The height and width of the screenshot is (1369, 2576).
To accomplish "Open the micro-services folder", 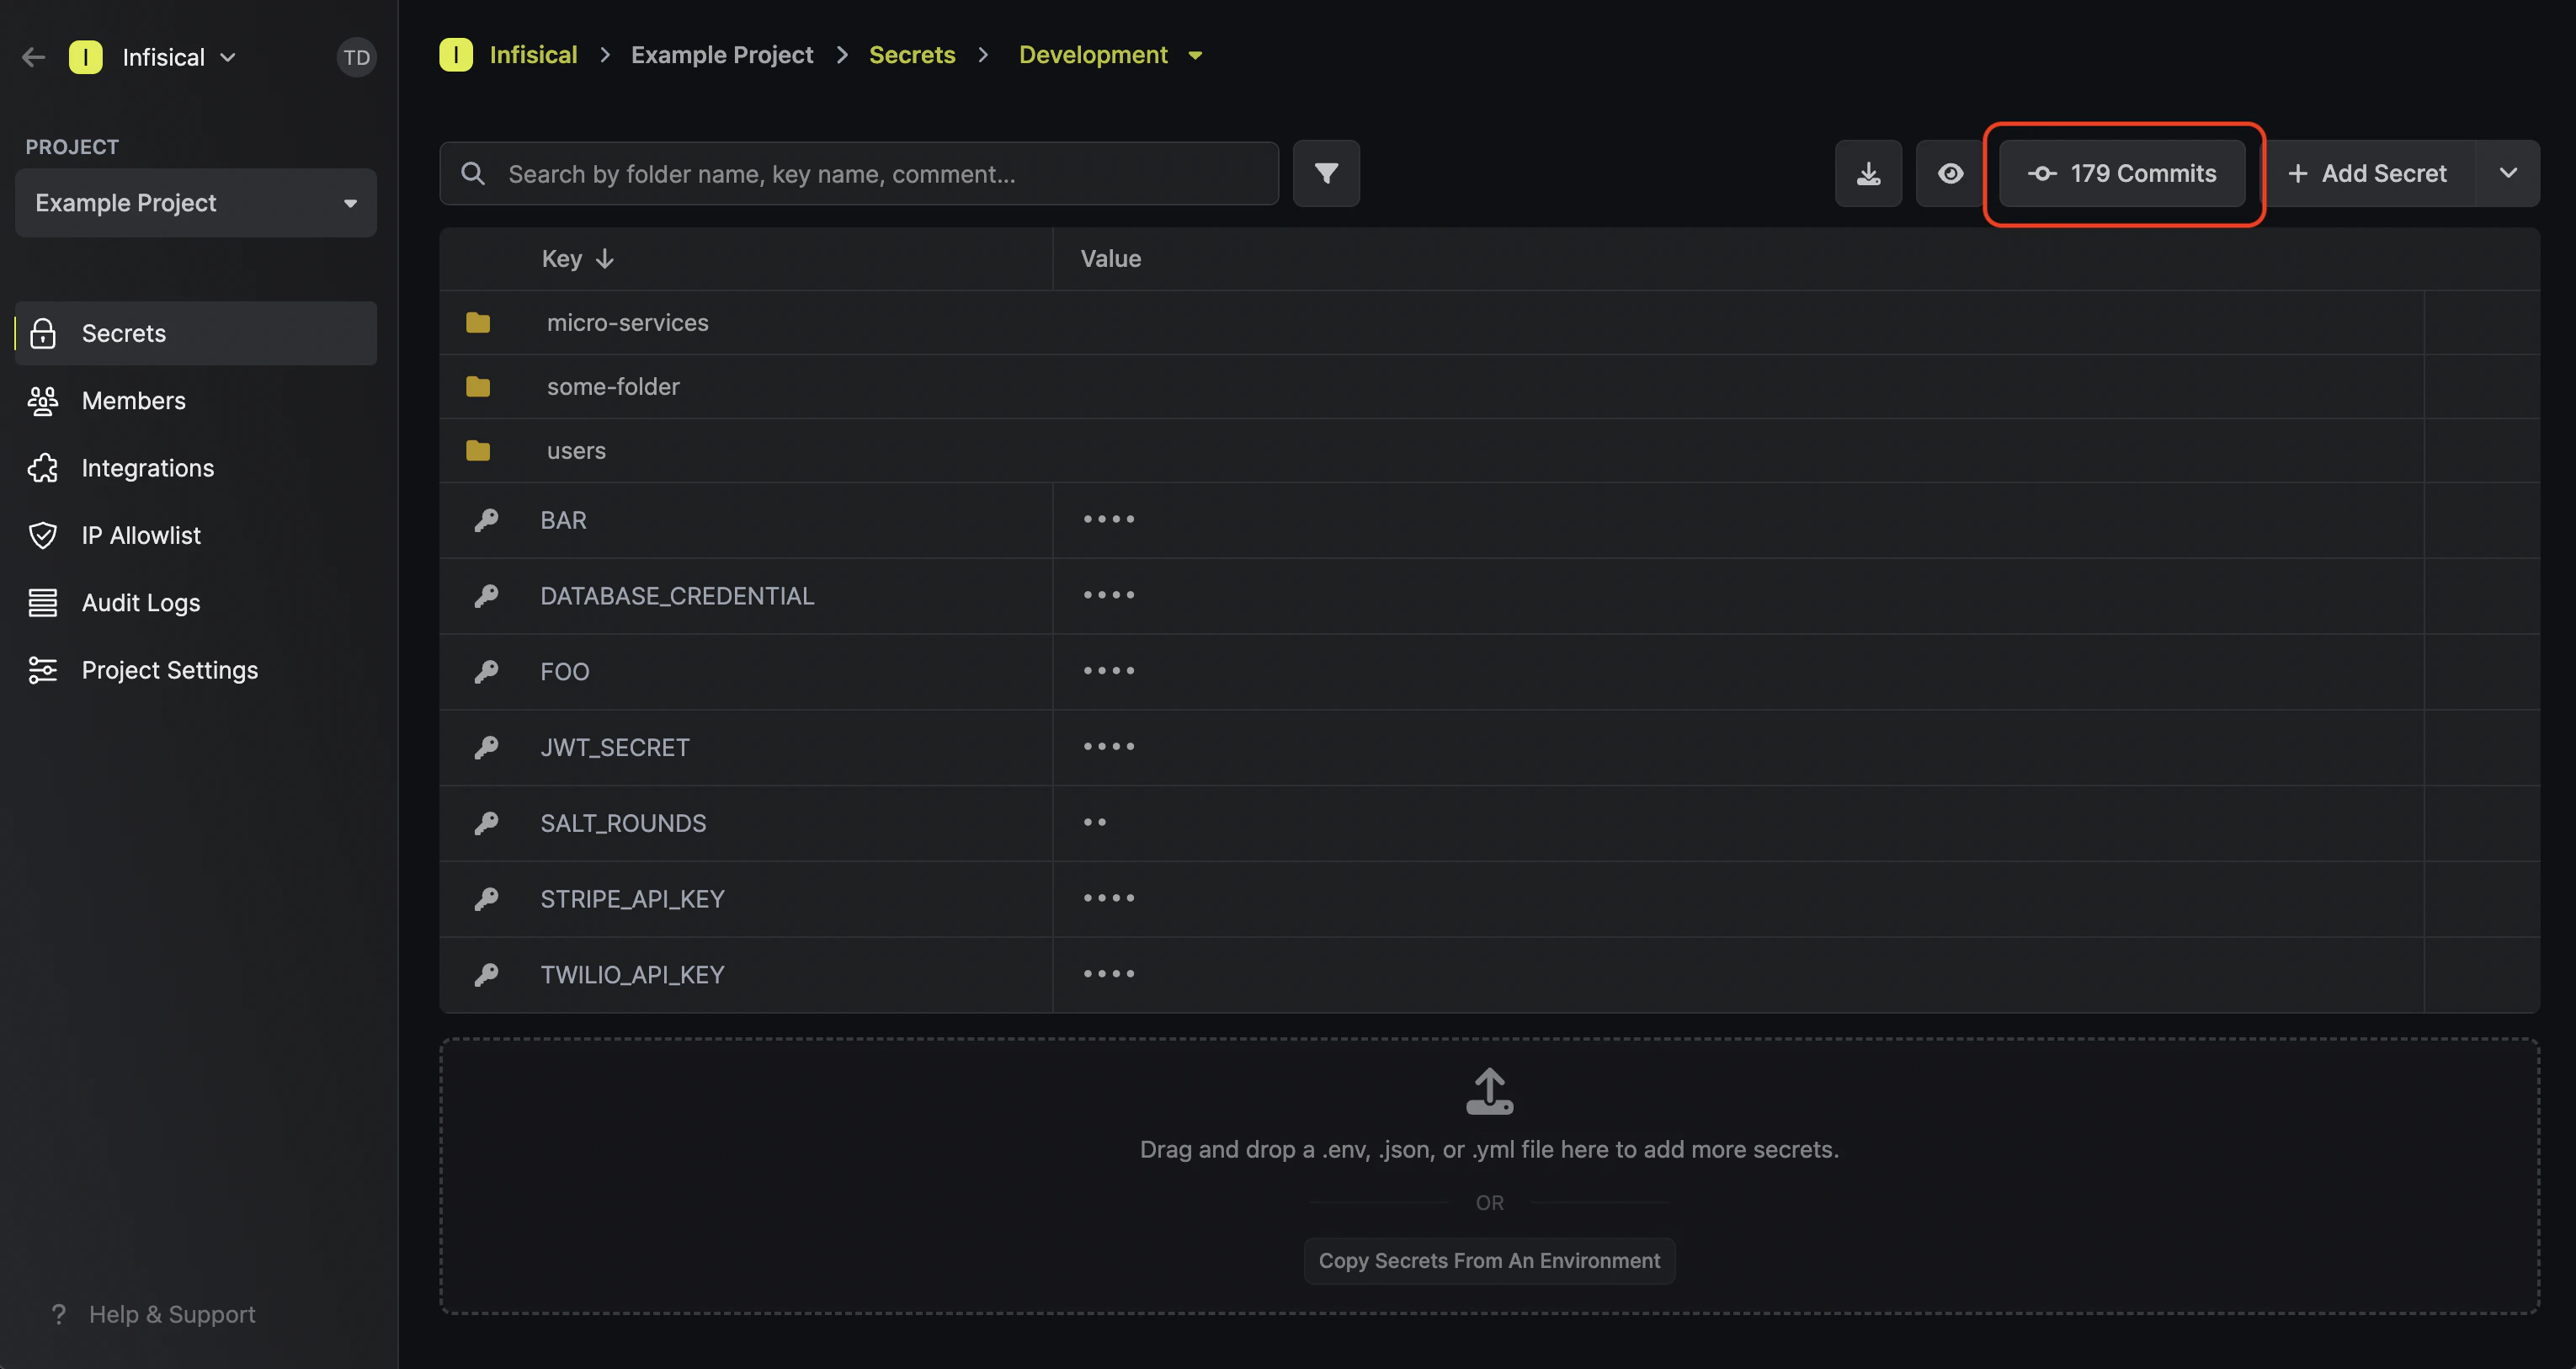I will point(627,323).
